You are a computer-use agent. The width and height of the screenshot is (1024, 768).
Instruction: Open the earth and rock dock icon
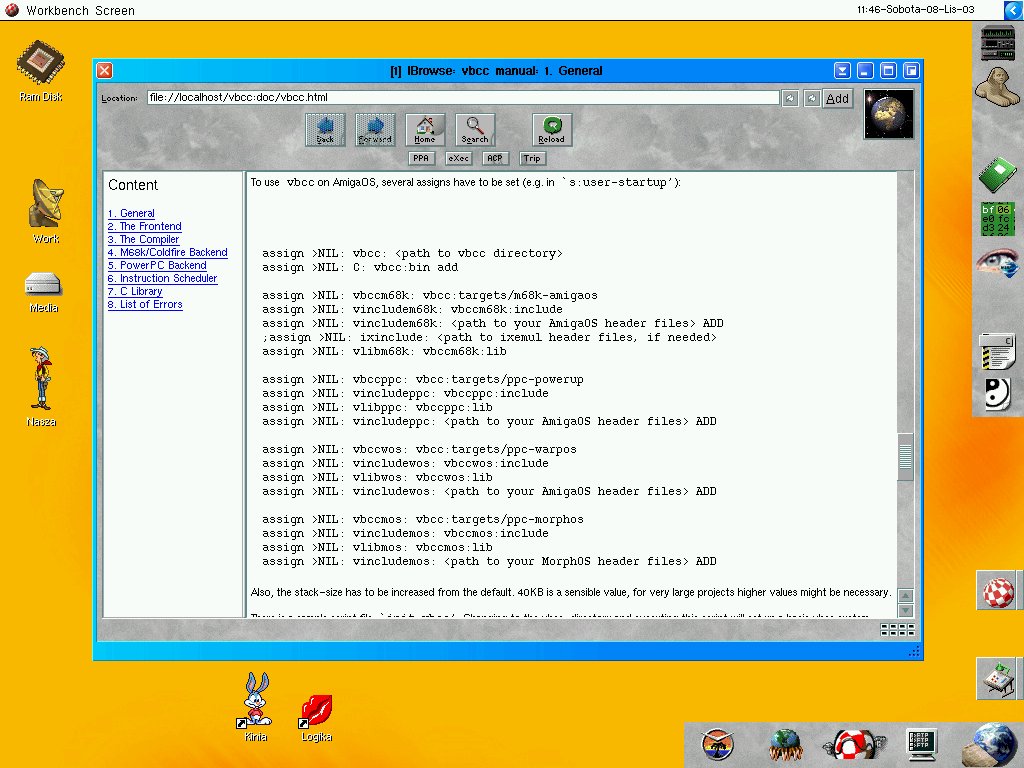[991, 745]
